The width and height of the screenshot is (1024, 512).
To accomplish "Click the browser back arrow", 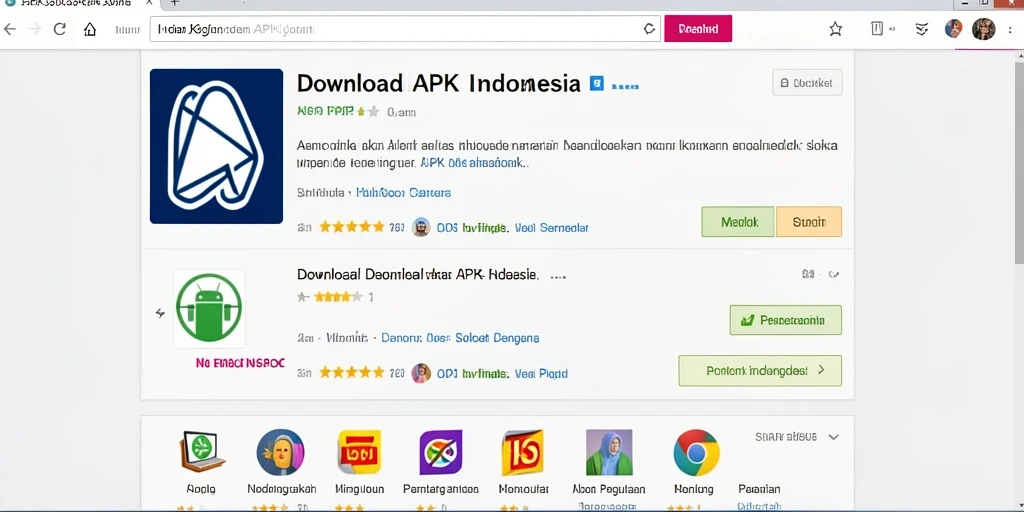I will [10, 29].
